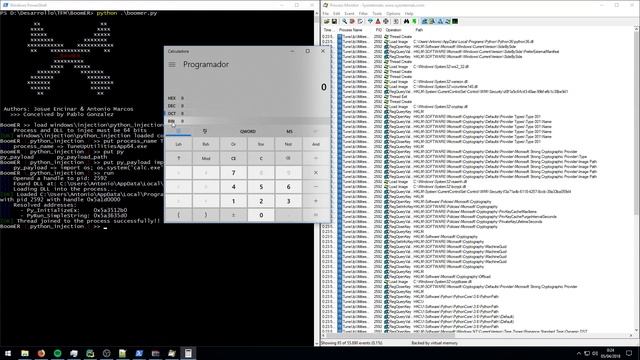Click the digit 7 in Calculator
This screenshot has width=640, height=360.
pos(233,173)
